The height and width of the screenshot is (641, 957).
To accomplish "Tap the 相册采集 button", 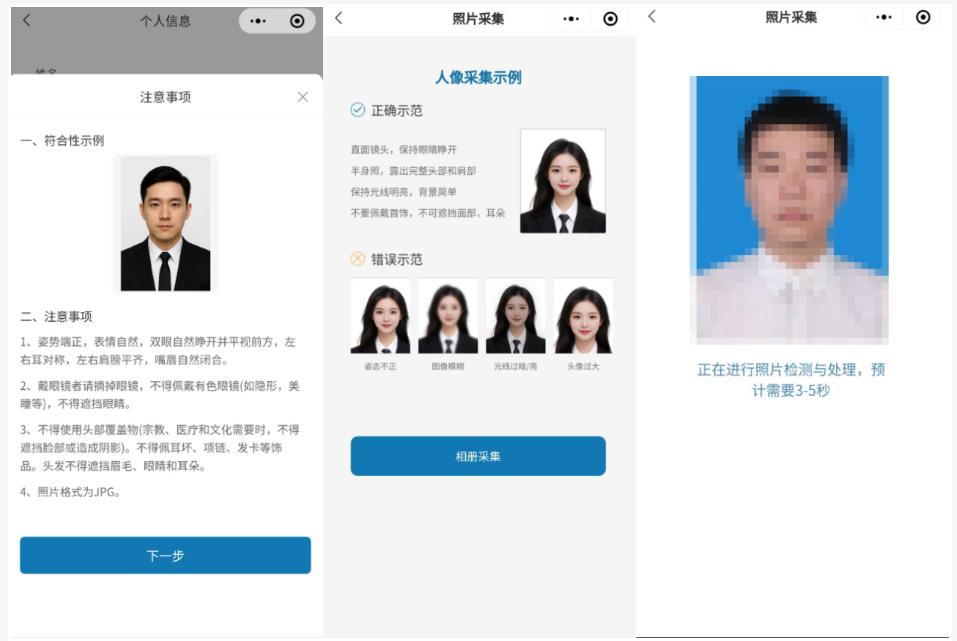I will click(479, 454).
